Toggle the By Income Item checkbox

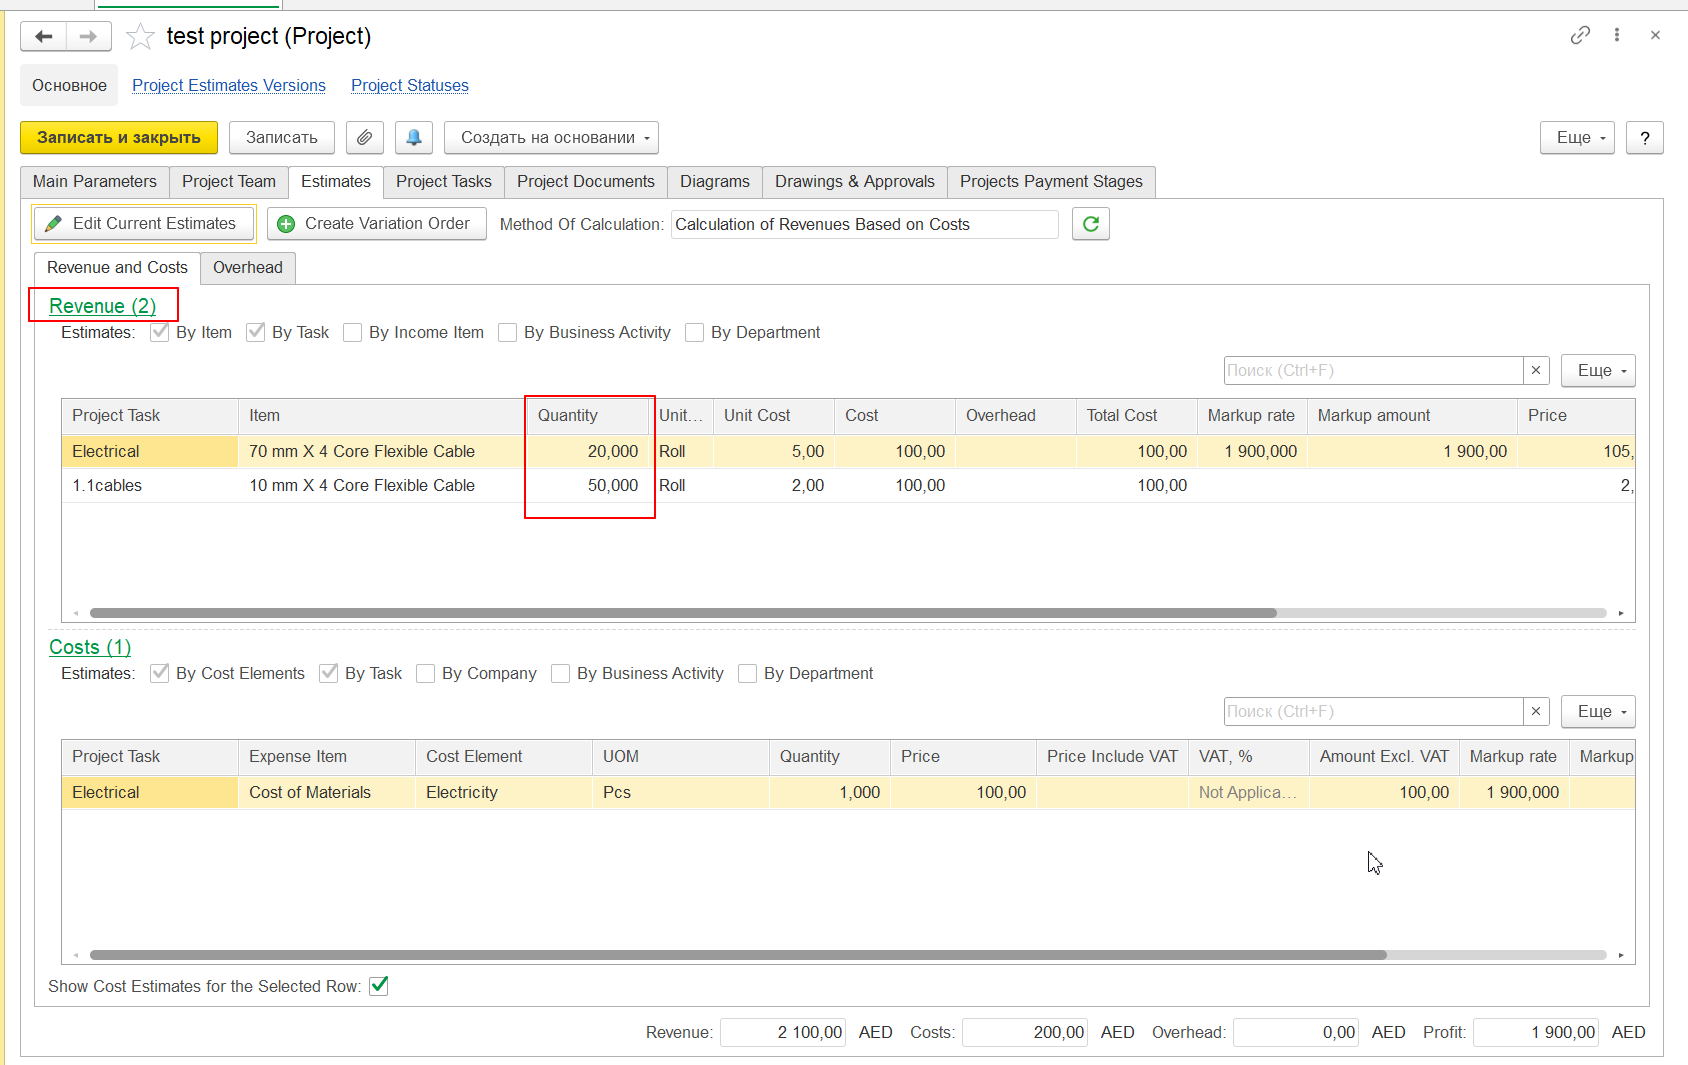[x=353, y=333]
